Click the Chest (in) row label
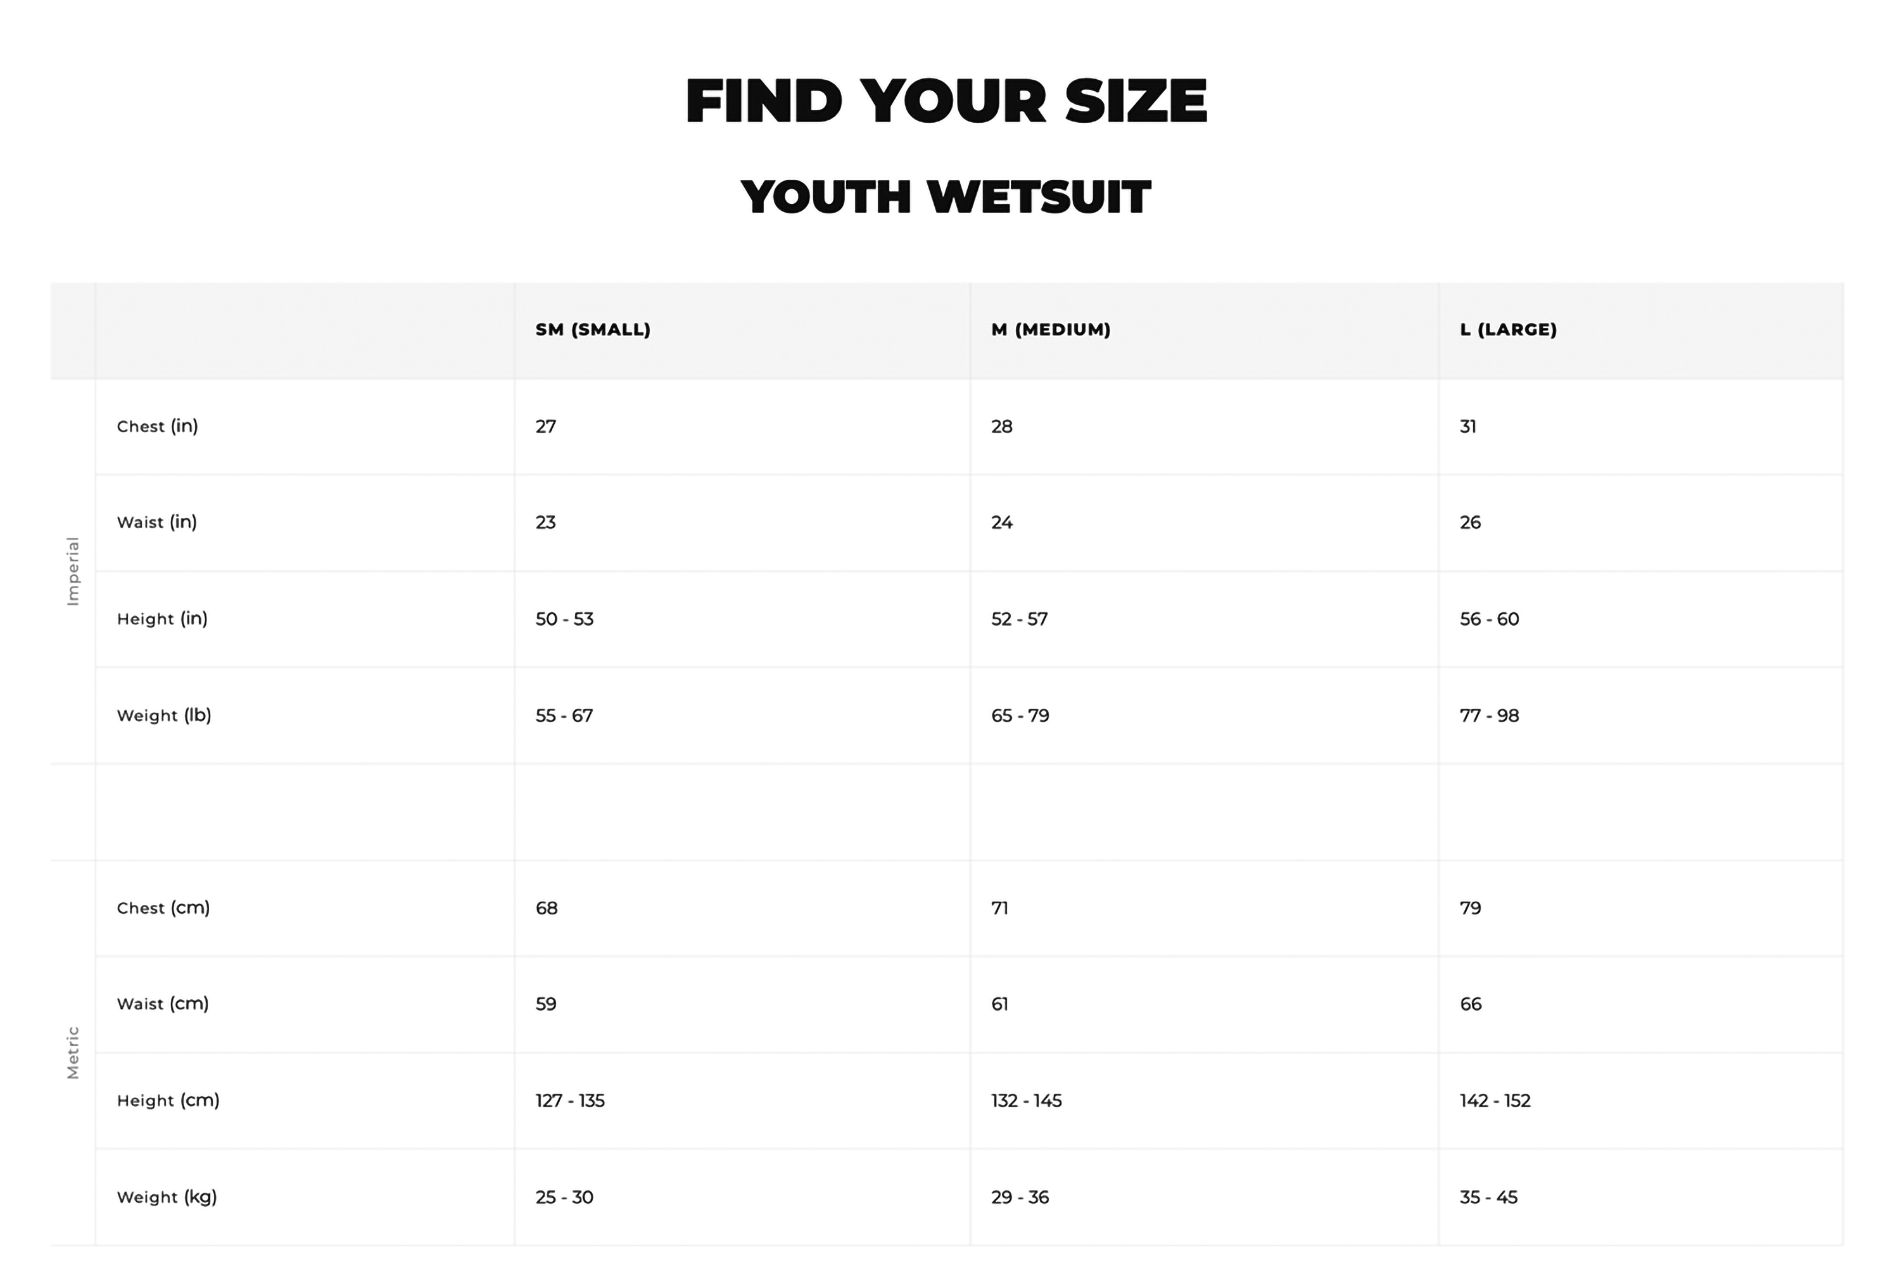 [x=158, y=426]
